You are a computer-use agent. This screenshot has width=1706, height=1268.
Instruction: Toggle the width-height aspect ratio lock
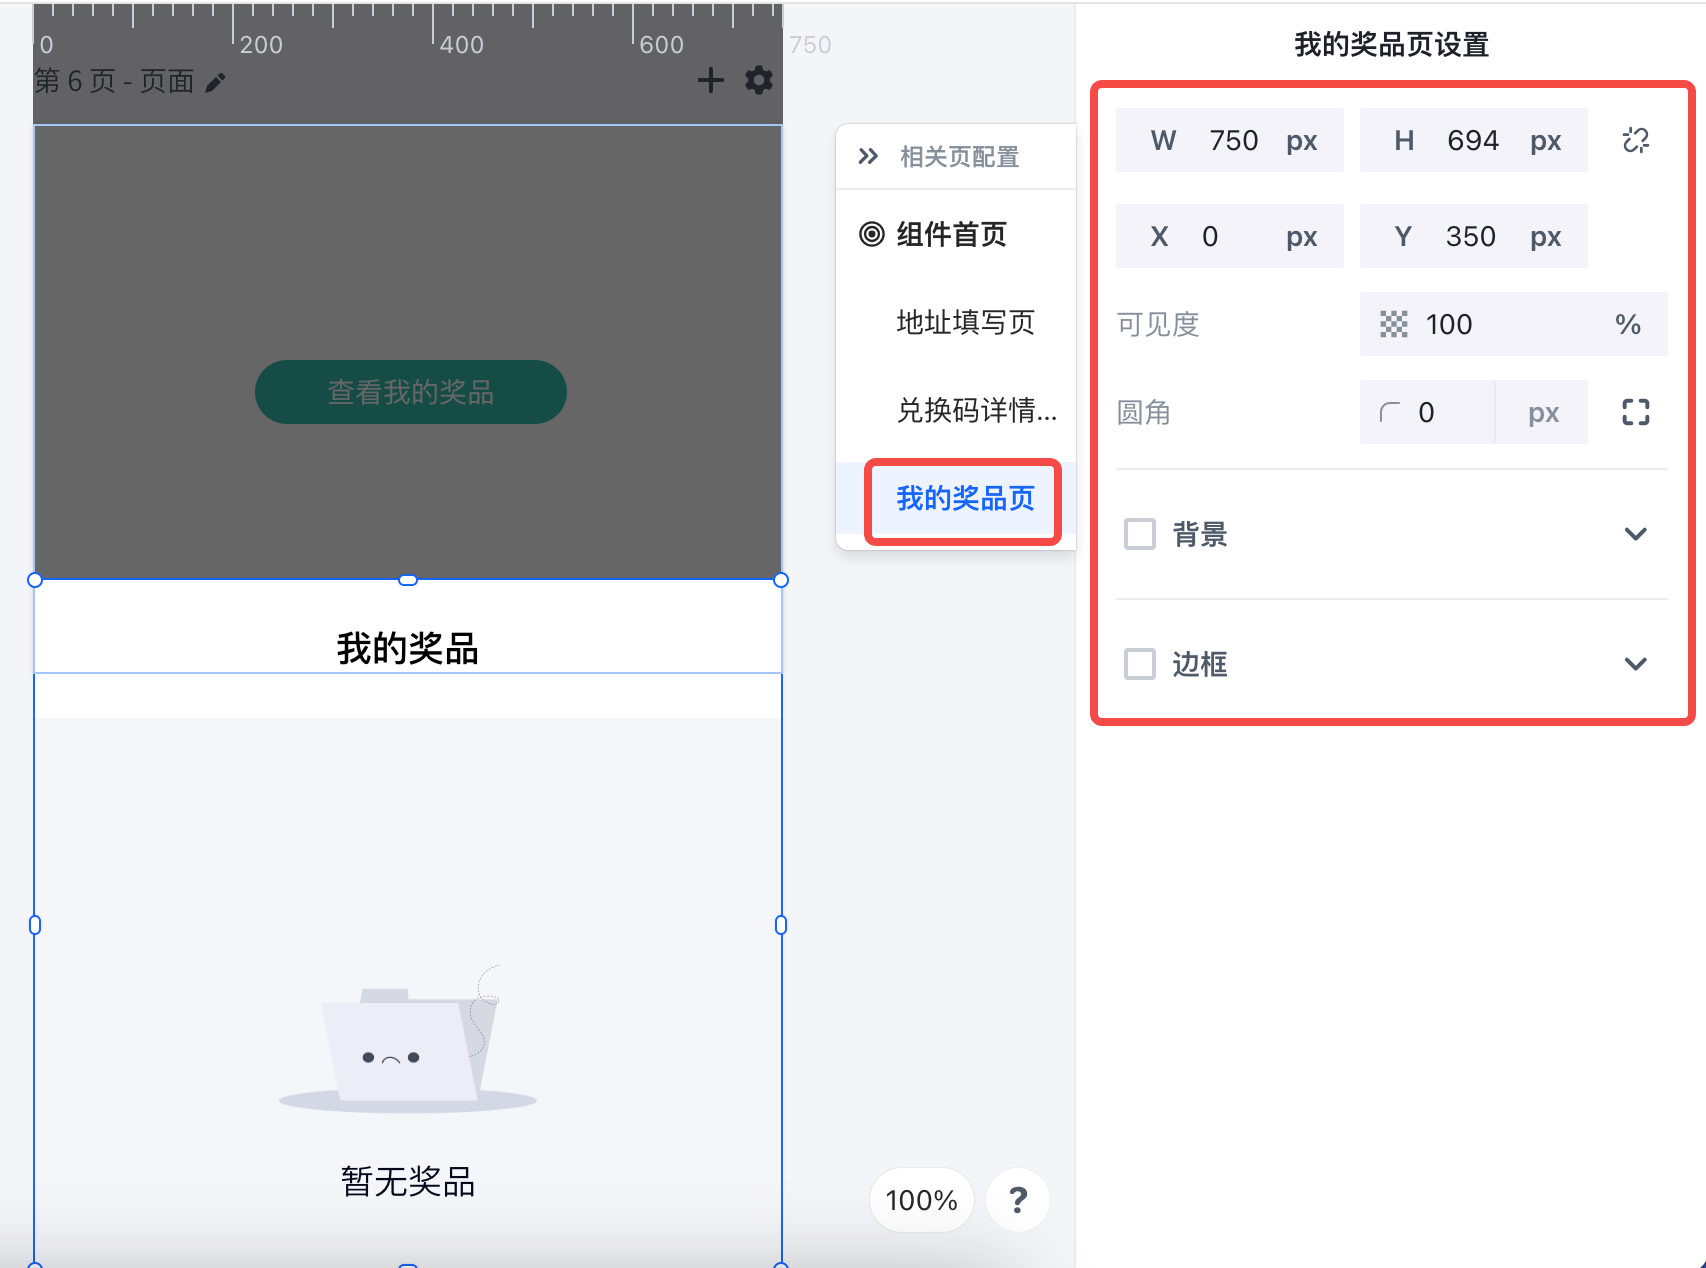[x=1636, y=140]
